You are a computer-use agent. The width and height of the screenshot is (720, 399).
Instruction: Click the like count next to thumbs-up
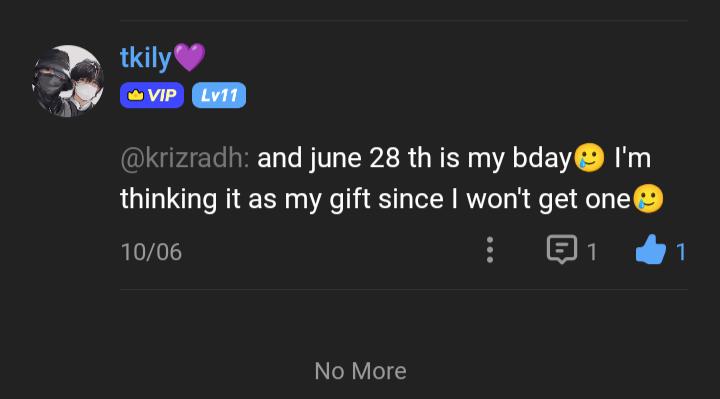[681, 252]
